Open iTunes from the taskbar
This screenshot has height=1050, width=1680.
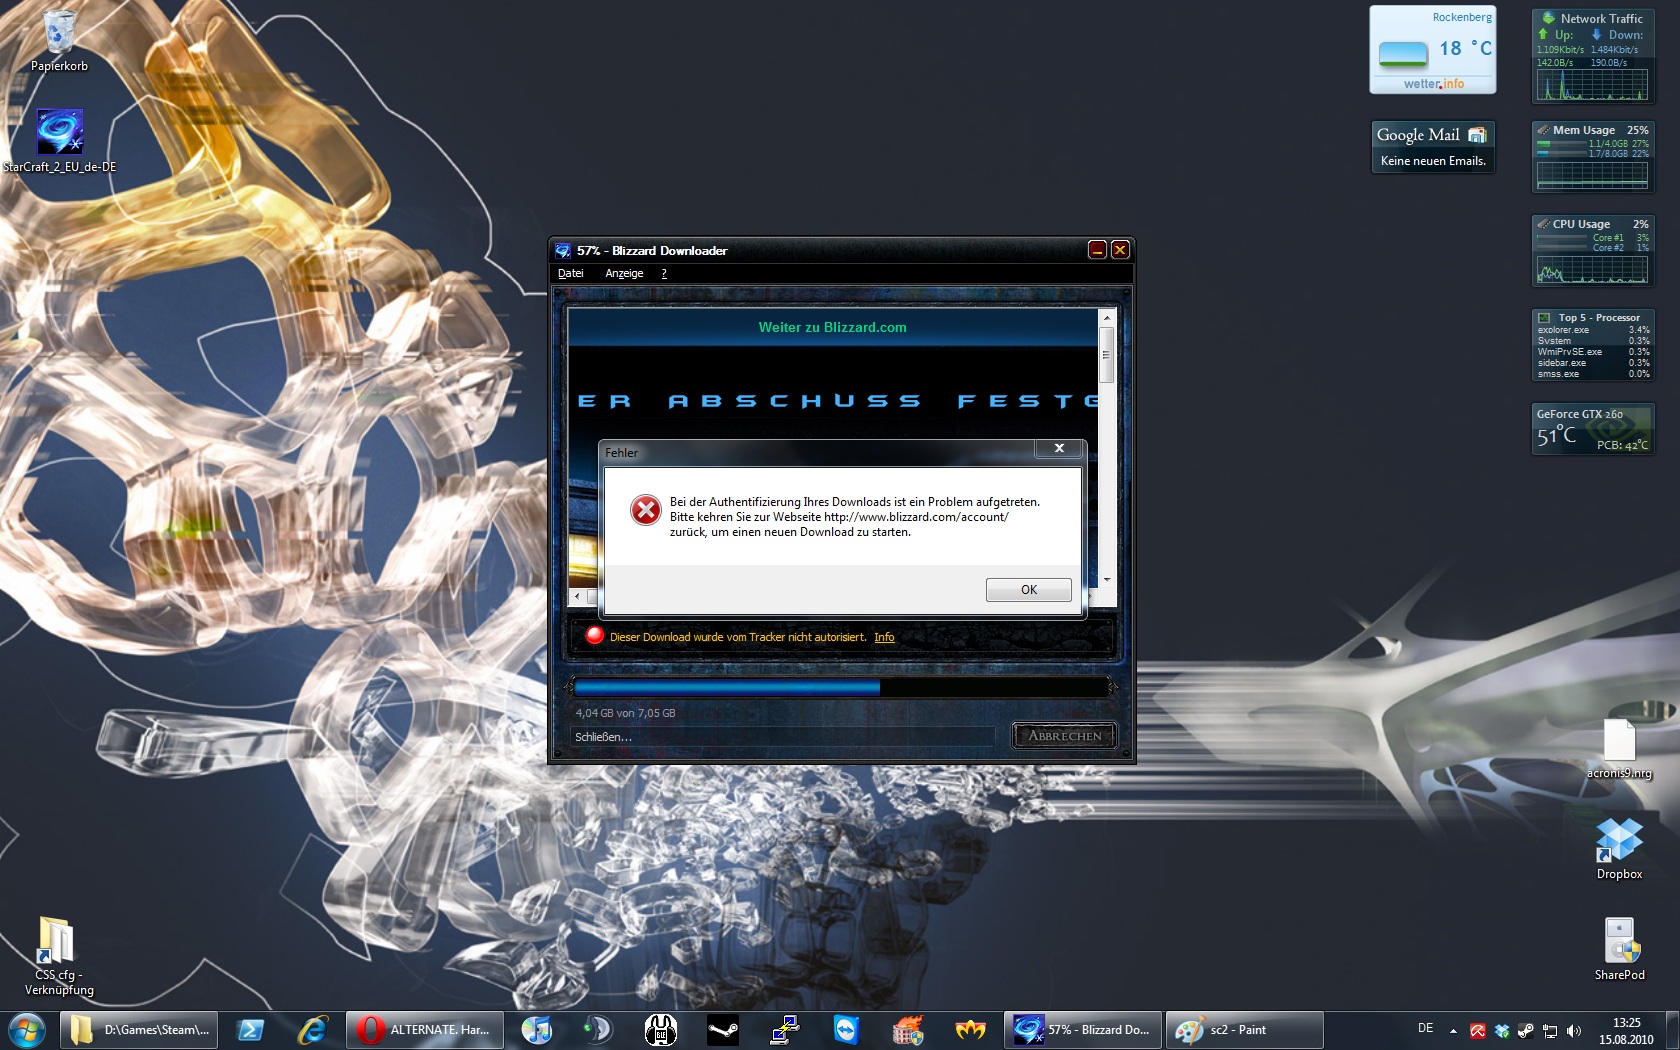[x=537, y=1030]
